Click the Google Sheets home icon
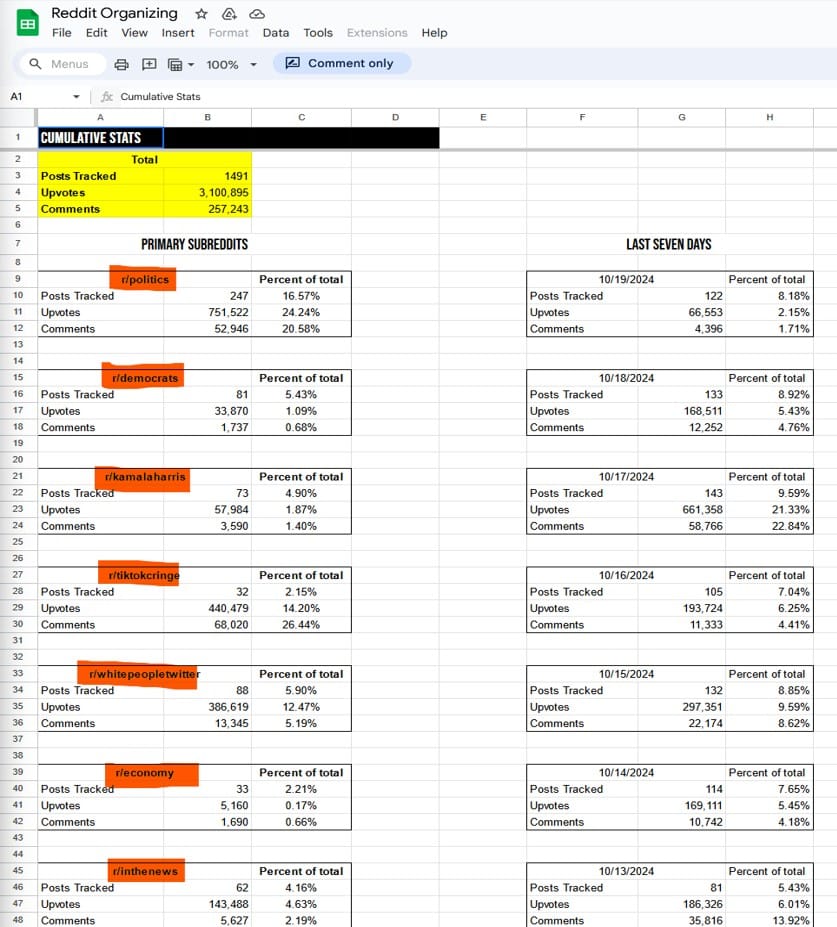Viewport: 837px width, 927px height. pyautogui.click(x=28, y=22)
